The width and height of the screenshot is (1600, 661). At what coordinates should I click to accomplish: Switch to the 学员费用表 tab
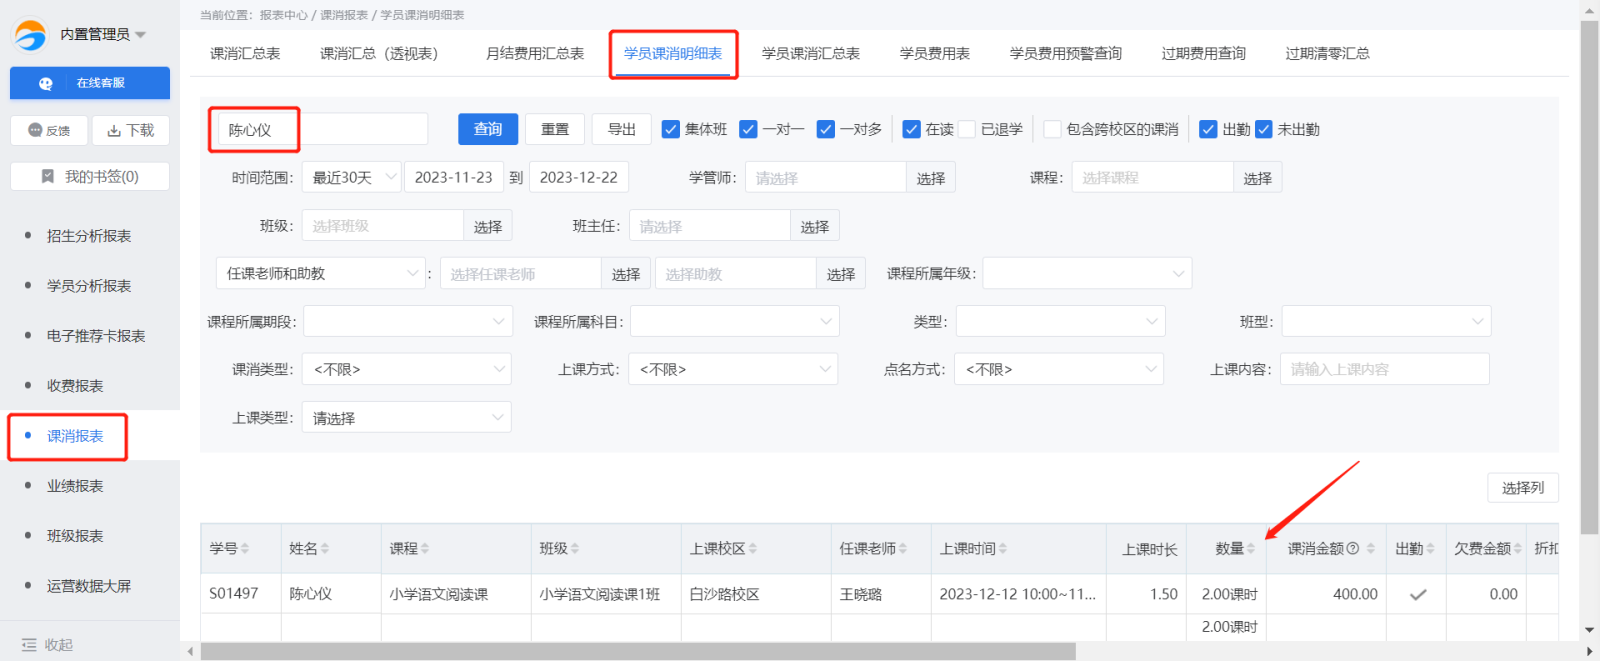pyautogui.click(x=935, y=53)
